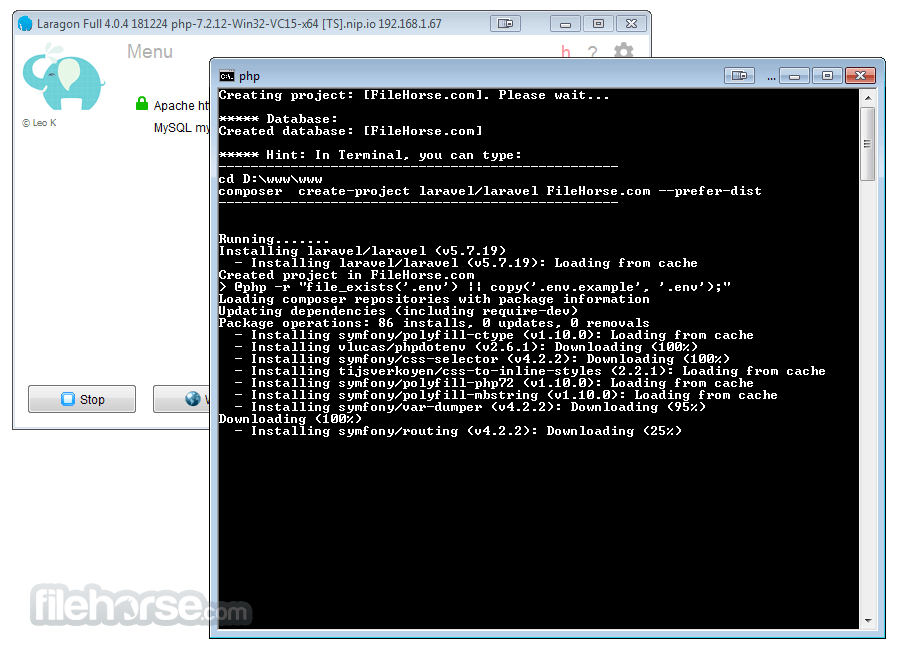Click the Laragon elephant logo
Viewport: 898px width, 656px height.
pos(63,77)
